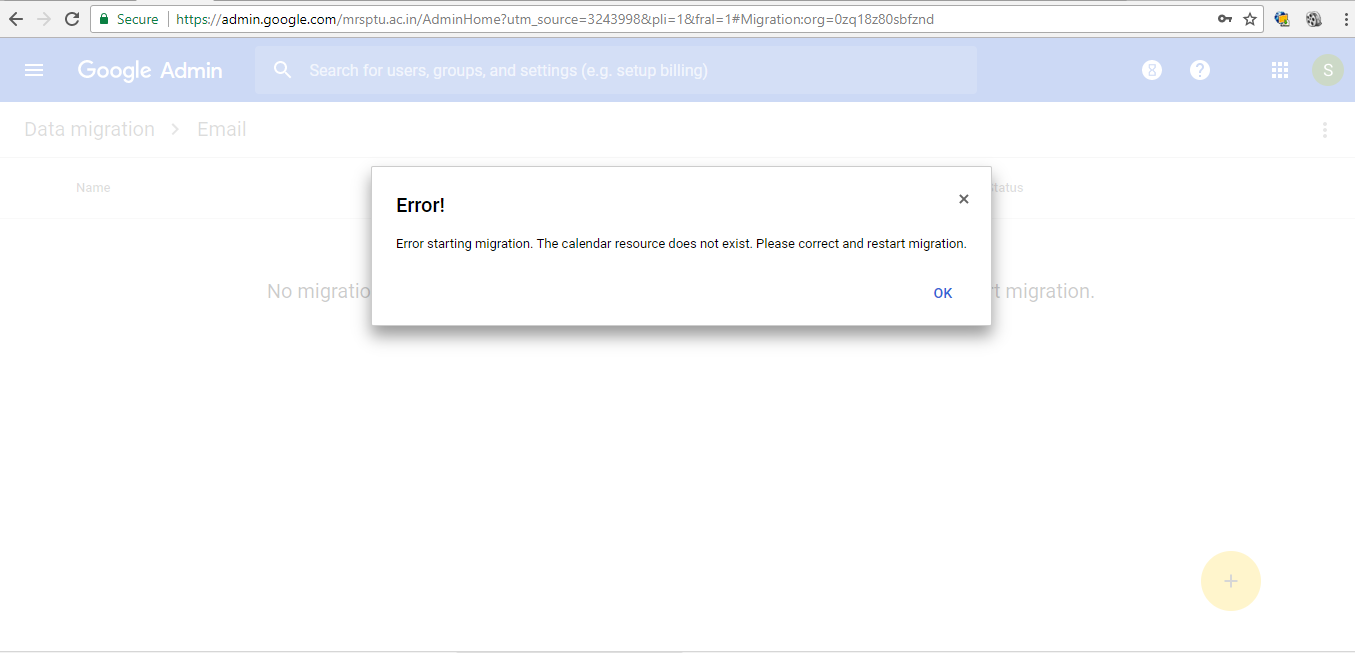Go forward in the browser
The width and height of the screenshot is (1355, 653).
point(43,19)
